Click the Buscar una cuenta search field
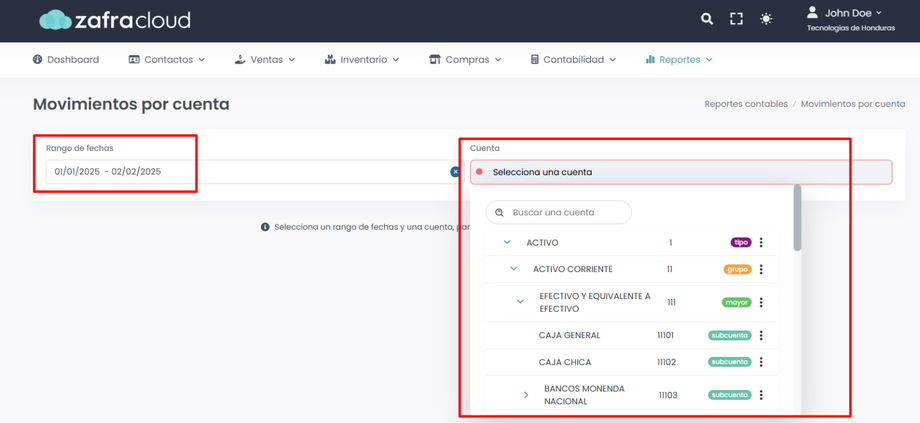Screen dimensions: 920x423 559,212
